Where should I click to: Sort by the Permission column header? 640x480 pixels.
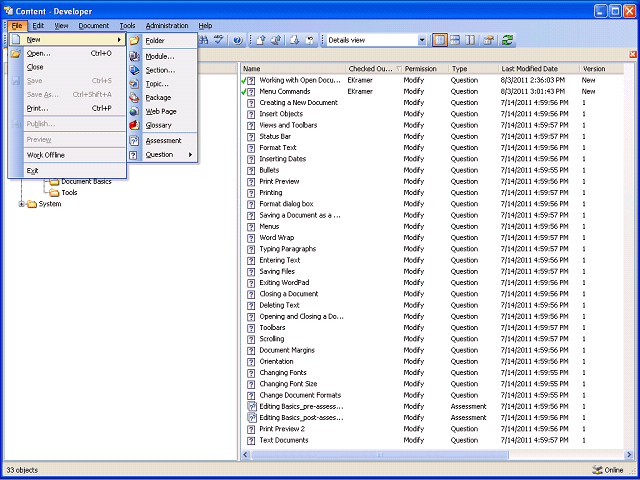click(x=425, y=69)
